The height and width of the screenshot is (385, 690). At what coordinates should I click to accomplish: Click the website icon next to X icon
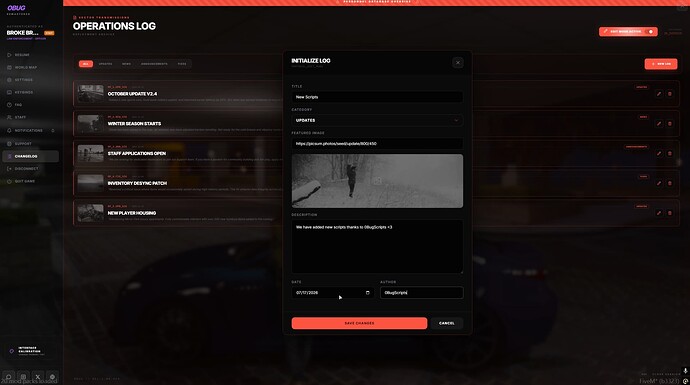click(x=52, y=377)
